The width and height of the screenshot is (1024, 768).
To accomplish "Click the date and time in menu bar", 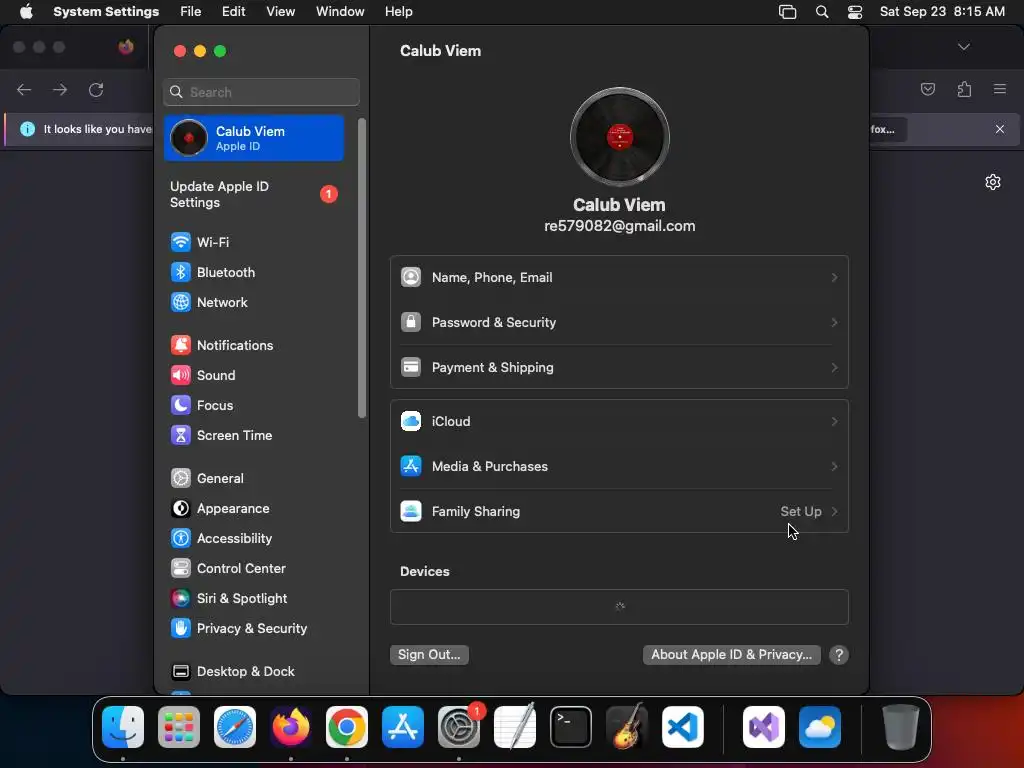I will [942, 12].
